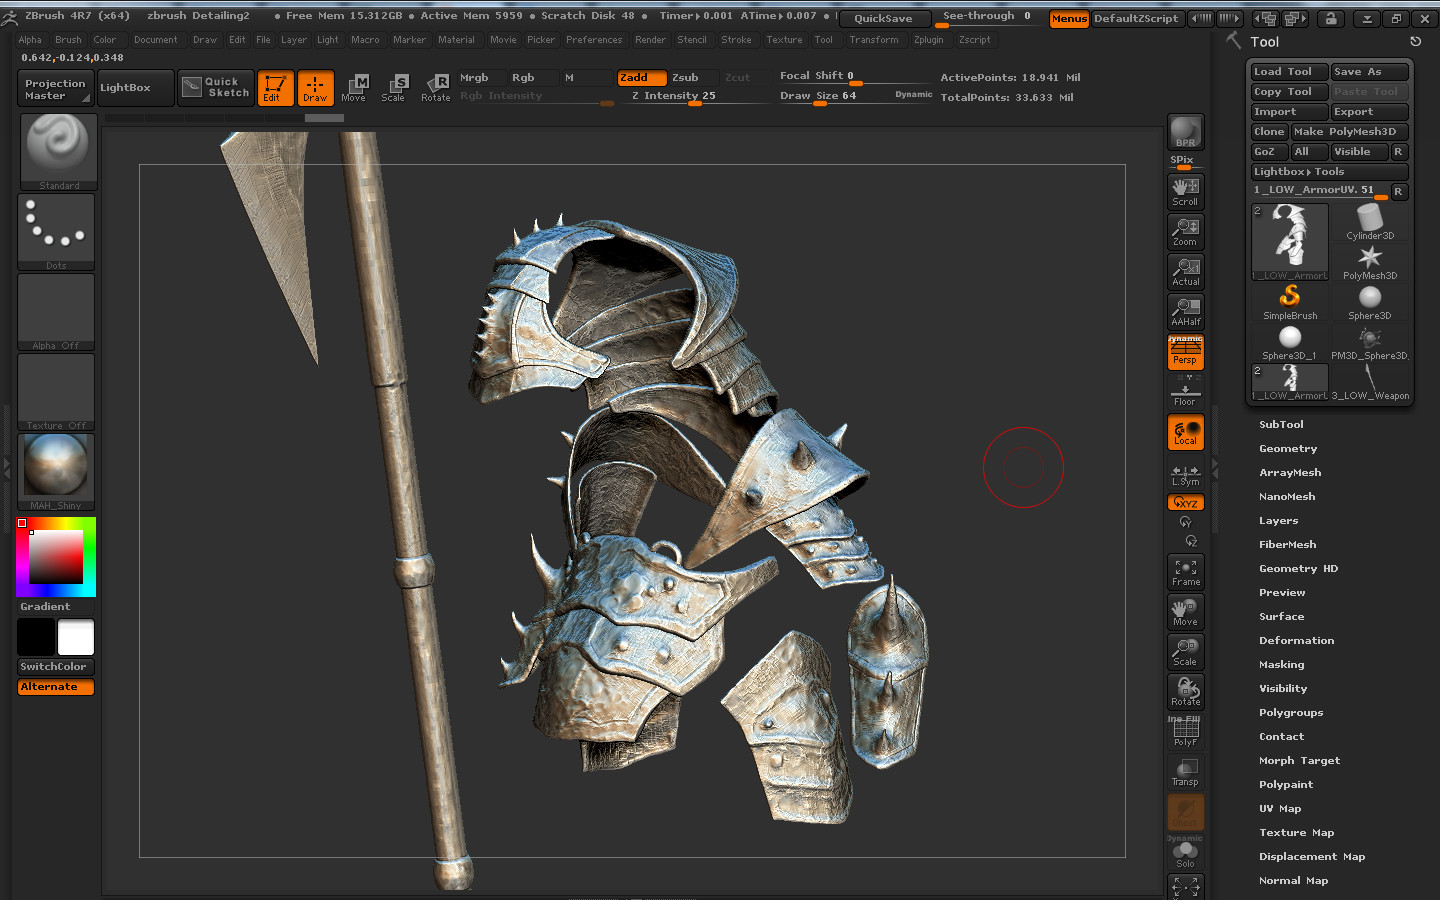
Task: Click the Load Tool button
Action: [1289, 72]
